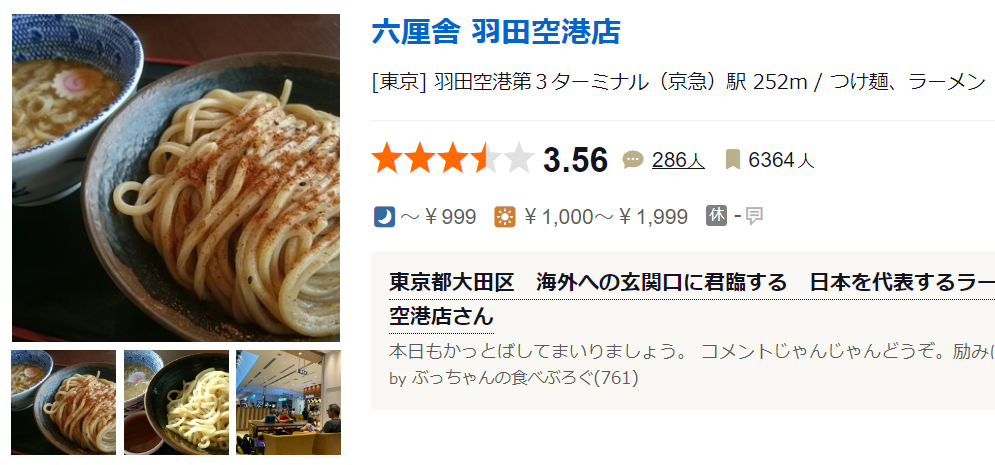Click the 休 holiday icon

click(x=716, y=216)
